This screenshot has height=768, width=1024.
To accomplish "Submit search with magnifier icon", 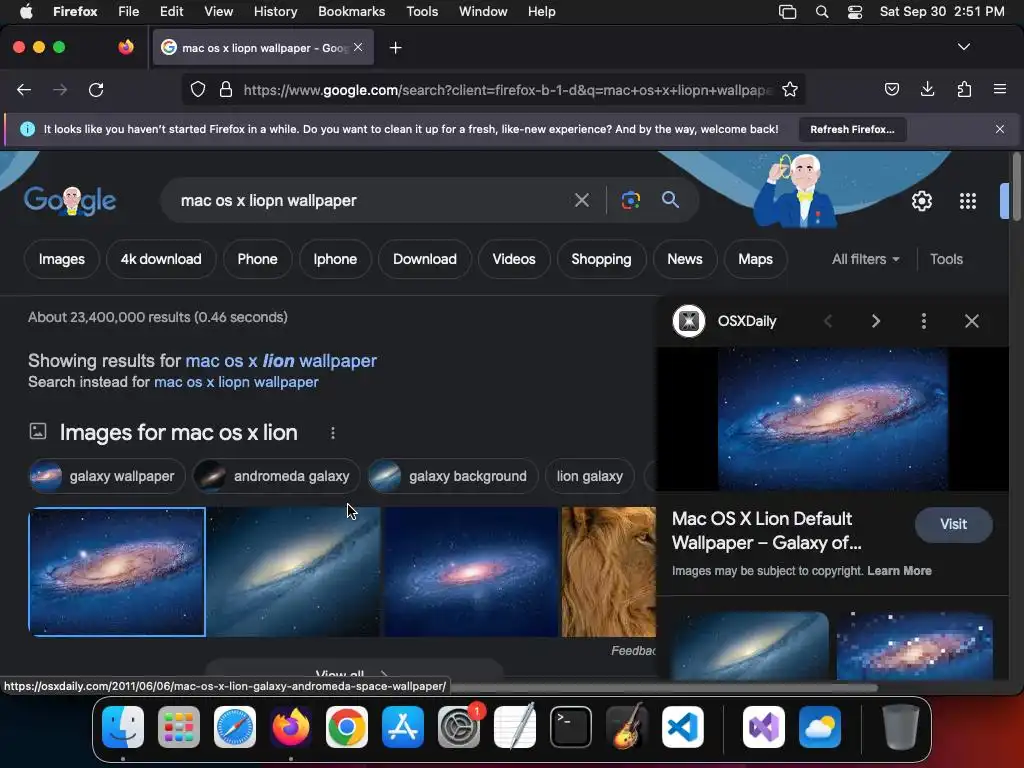I will point(670,200).
